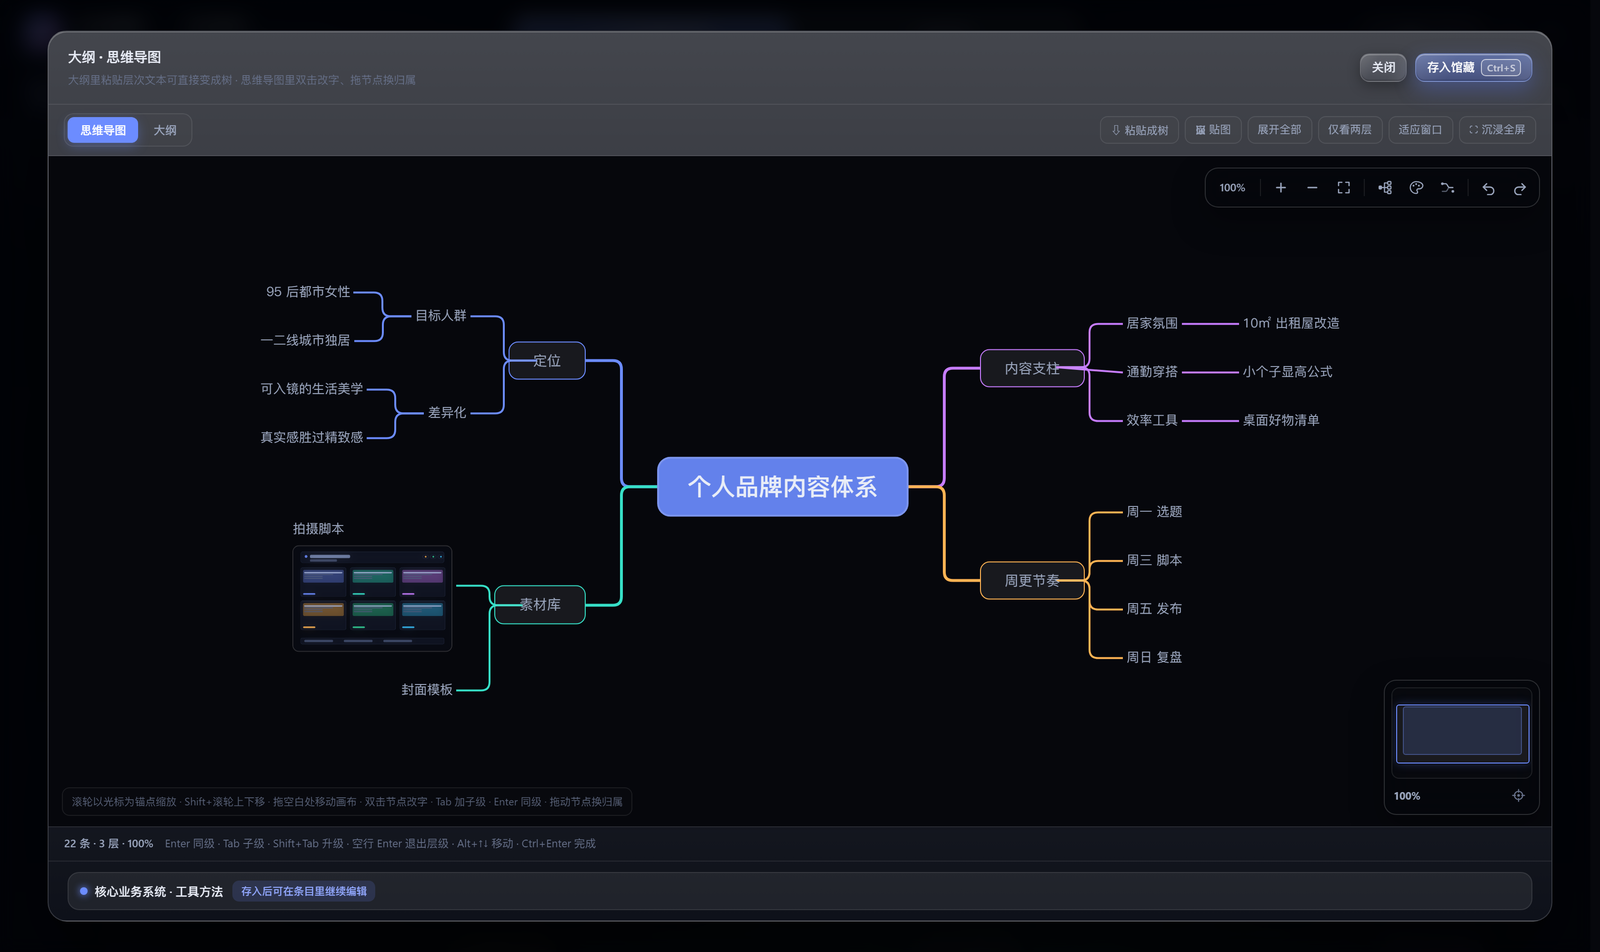Save with 存入馆藏 button
1600x952 pixels.
click(x=1473, y=68)
